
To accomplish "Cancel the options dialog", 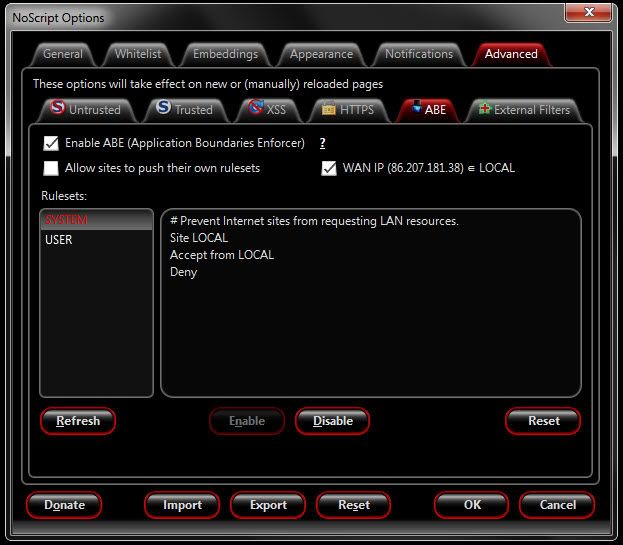I will tap(557, 505).
